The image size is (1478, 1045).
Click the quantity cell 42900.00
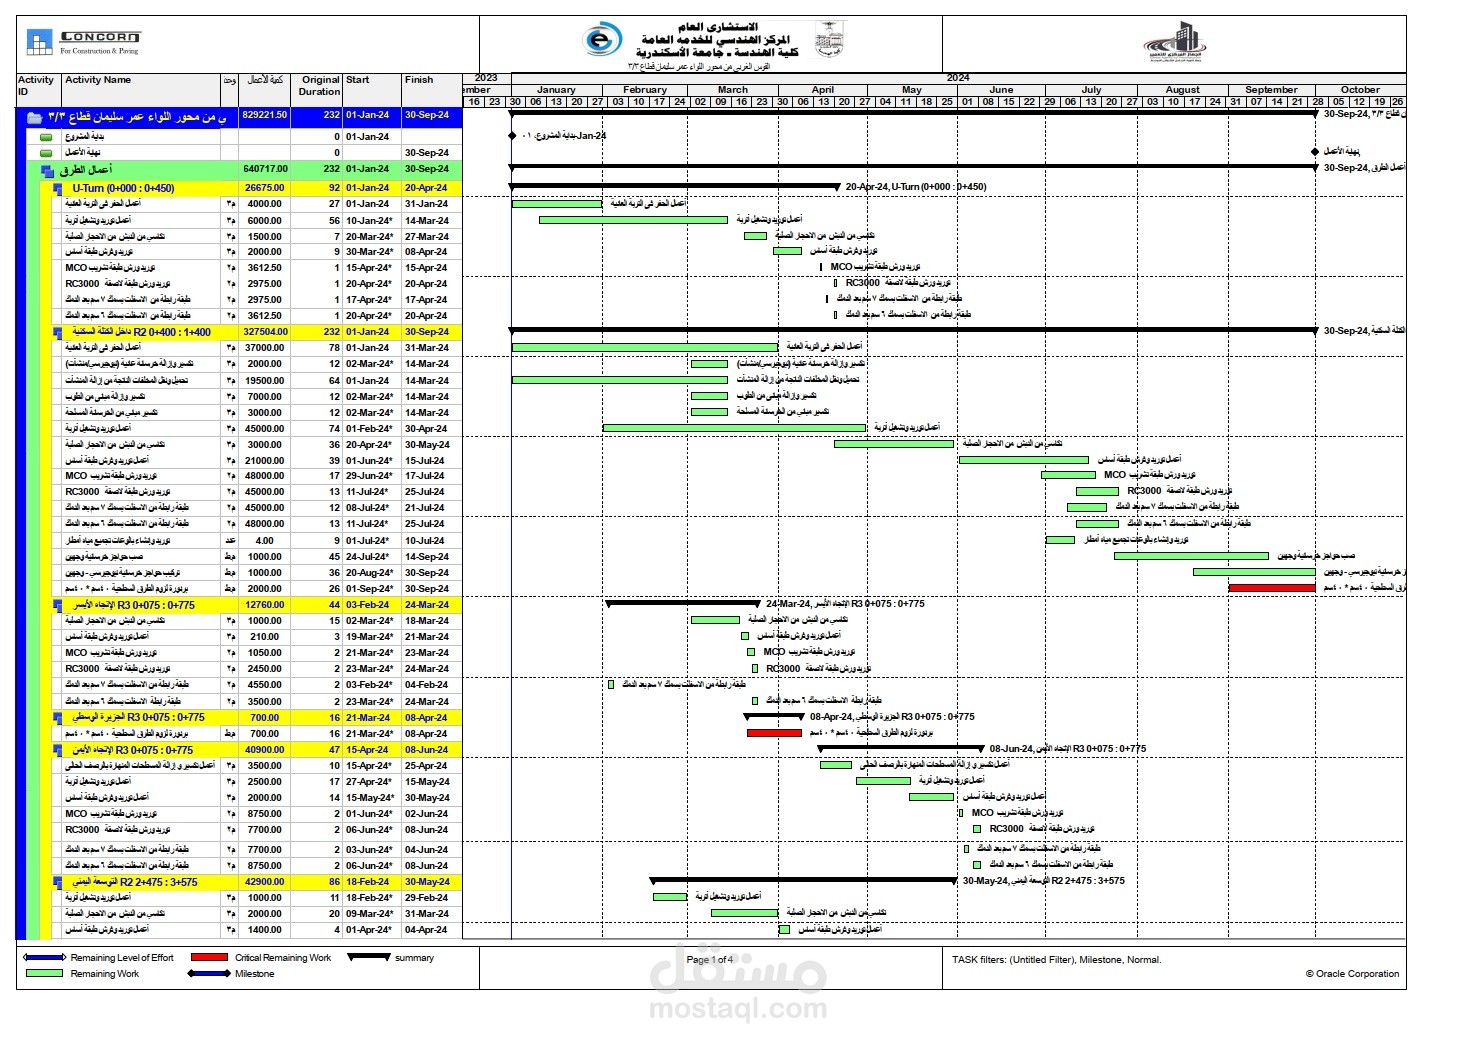click(265, 882)
